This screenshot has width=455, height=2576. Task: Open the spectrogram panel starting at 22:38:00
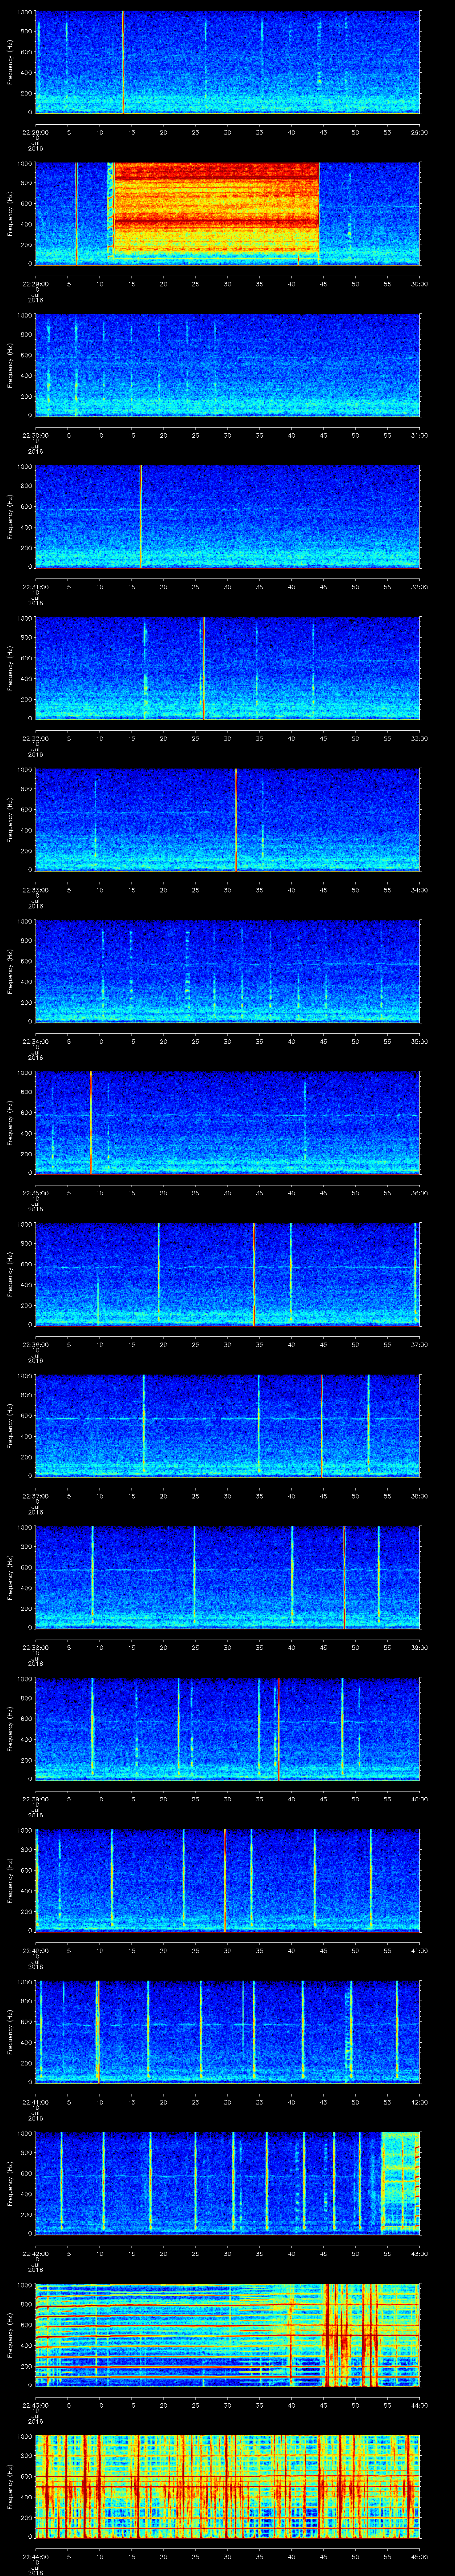(x=227, y=1578)
